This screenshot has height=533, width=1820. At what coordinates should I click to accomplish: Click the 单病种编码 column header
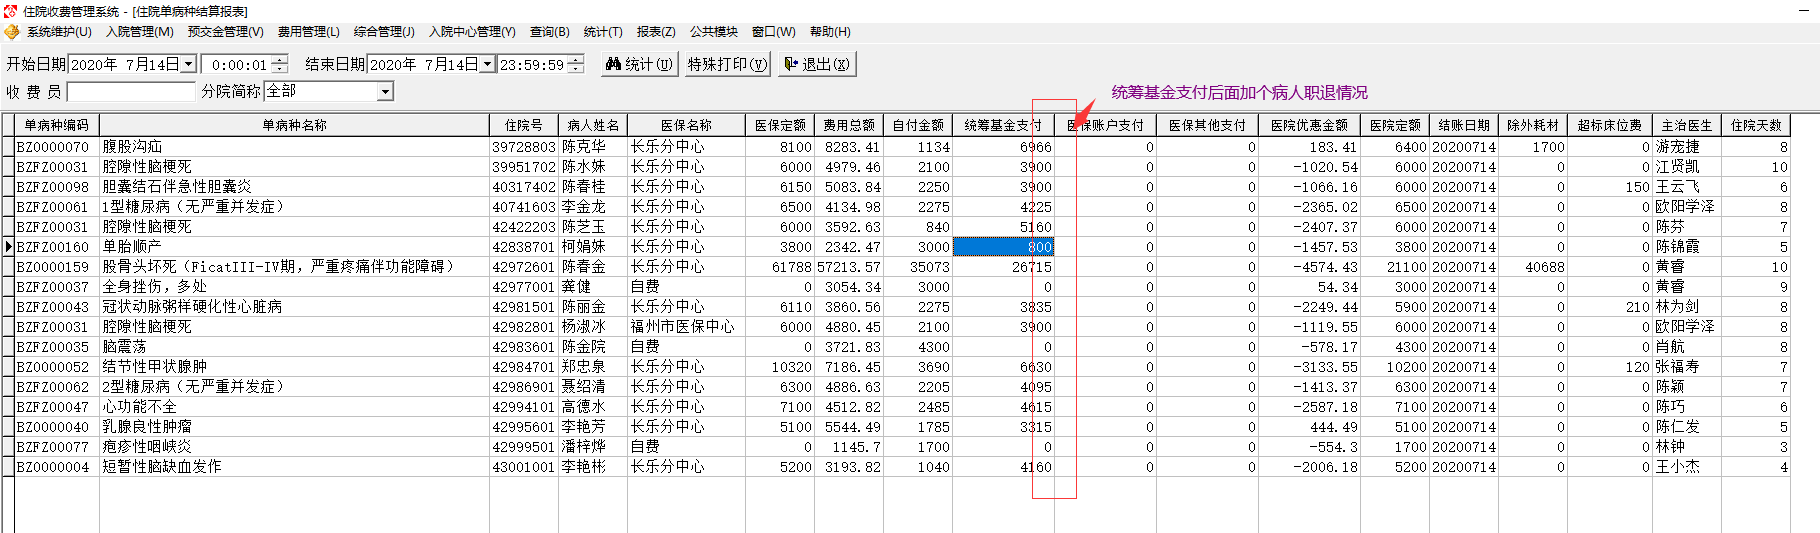57,125
